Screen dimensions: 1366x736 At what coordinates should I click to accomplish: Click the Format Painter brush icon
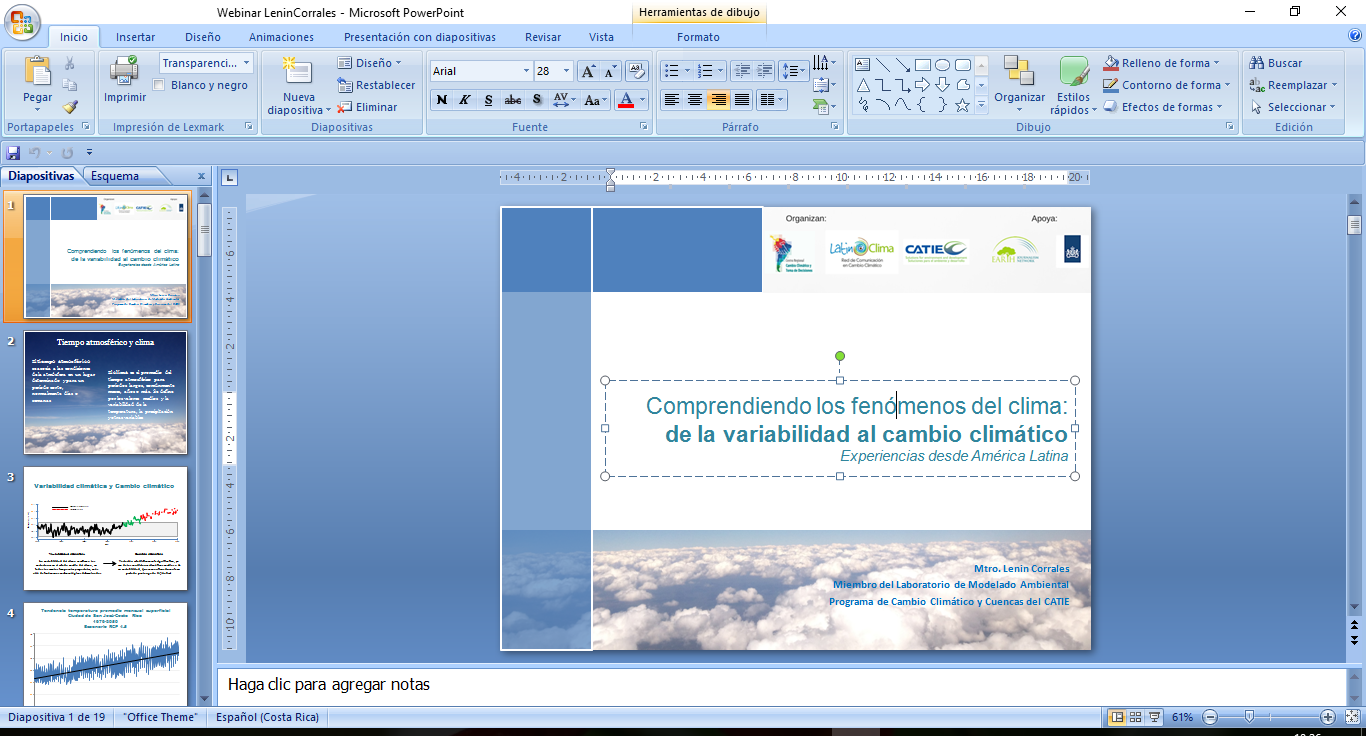[70, 107]
